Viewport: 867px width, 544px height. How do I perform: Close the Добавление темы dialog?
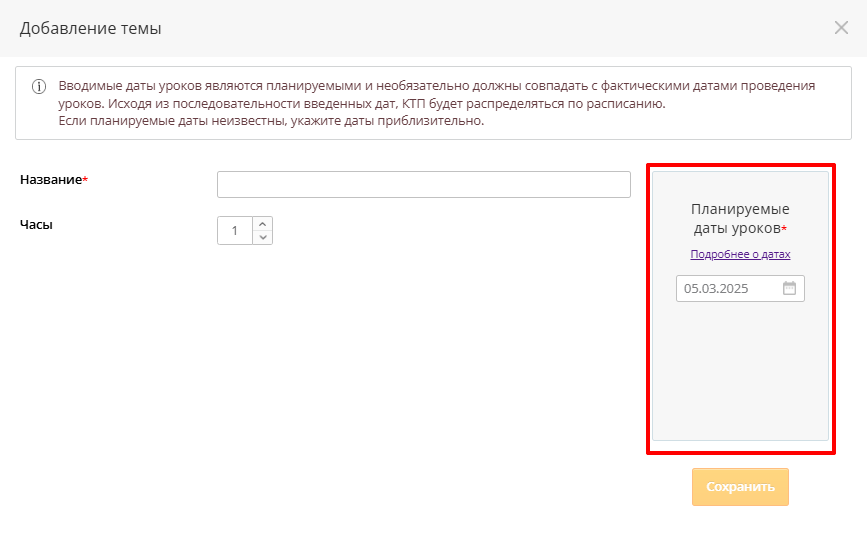841,27
